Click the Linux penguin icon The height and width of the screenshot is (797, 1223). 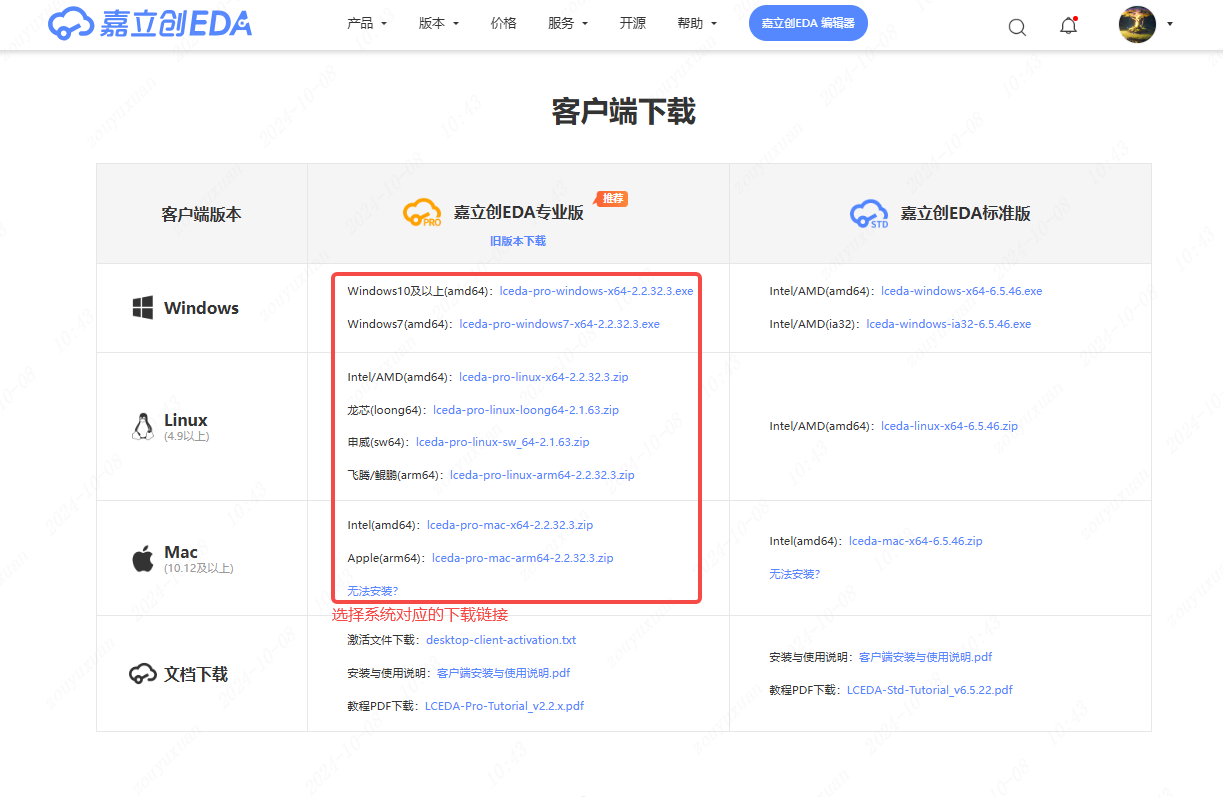(142, 426)
